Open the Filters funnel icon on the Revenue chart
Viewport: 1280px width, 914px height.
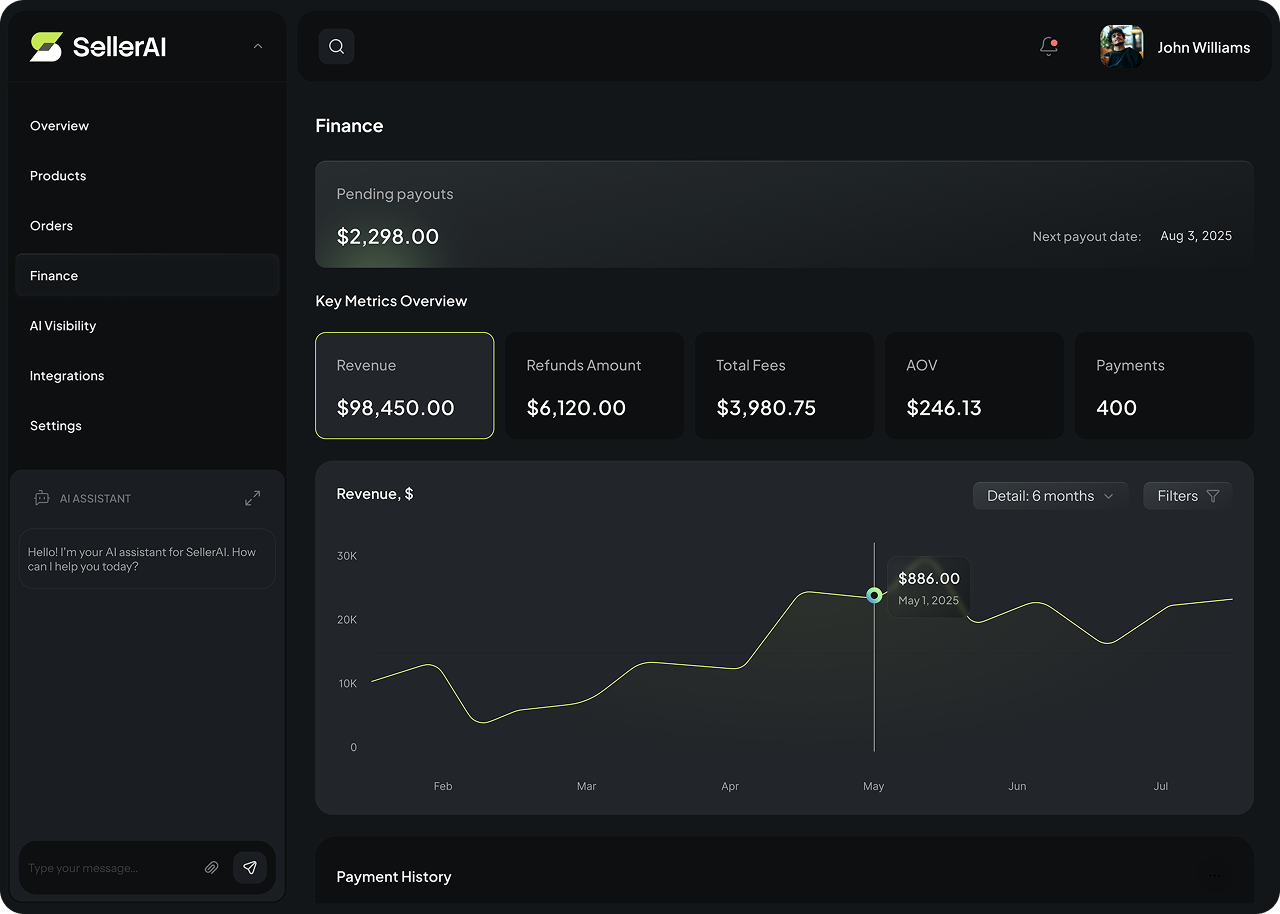[1213, 495]
